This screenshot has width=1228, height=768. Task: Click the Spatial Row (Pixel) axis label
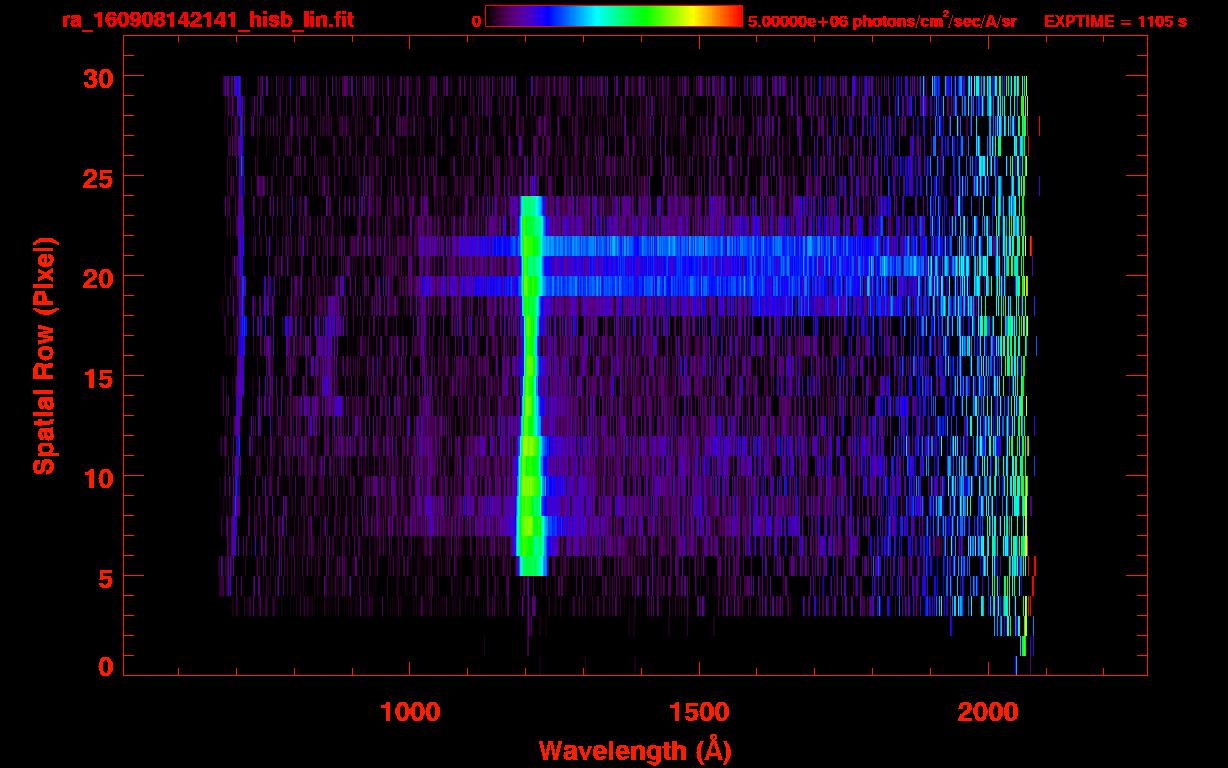(44, 355)
